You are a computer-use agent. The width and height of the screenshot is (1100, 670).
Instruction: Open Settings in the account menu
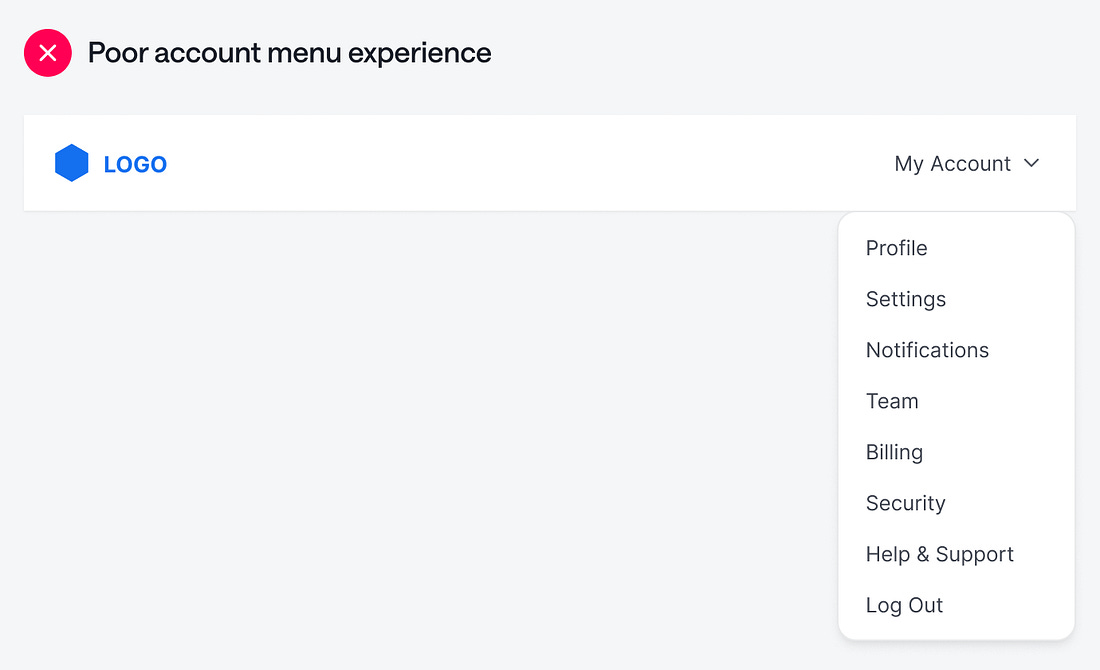905,299
